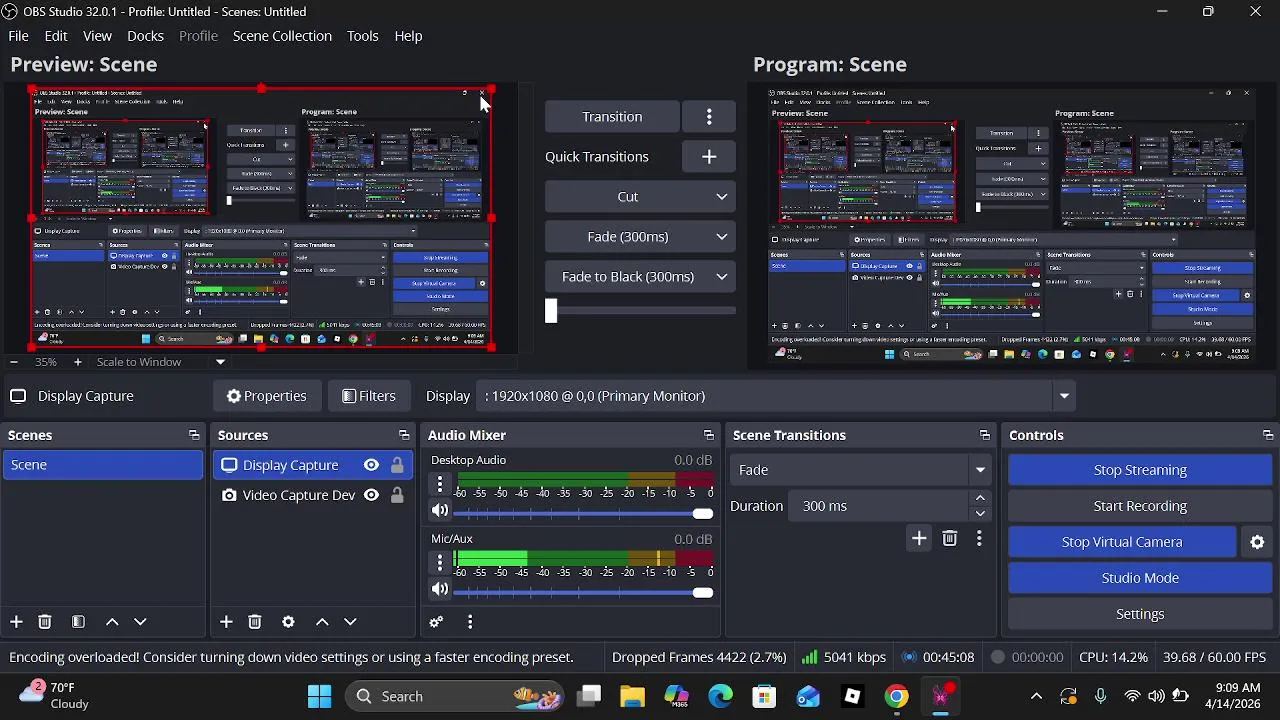This screenshot has width=1280, height=720.
Task: Hide the Video Capture Device source
Action: tap(371, 495)
